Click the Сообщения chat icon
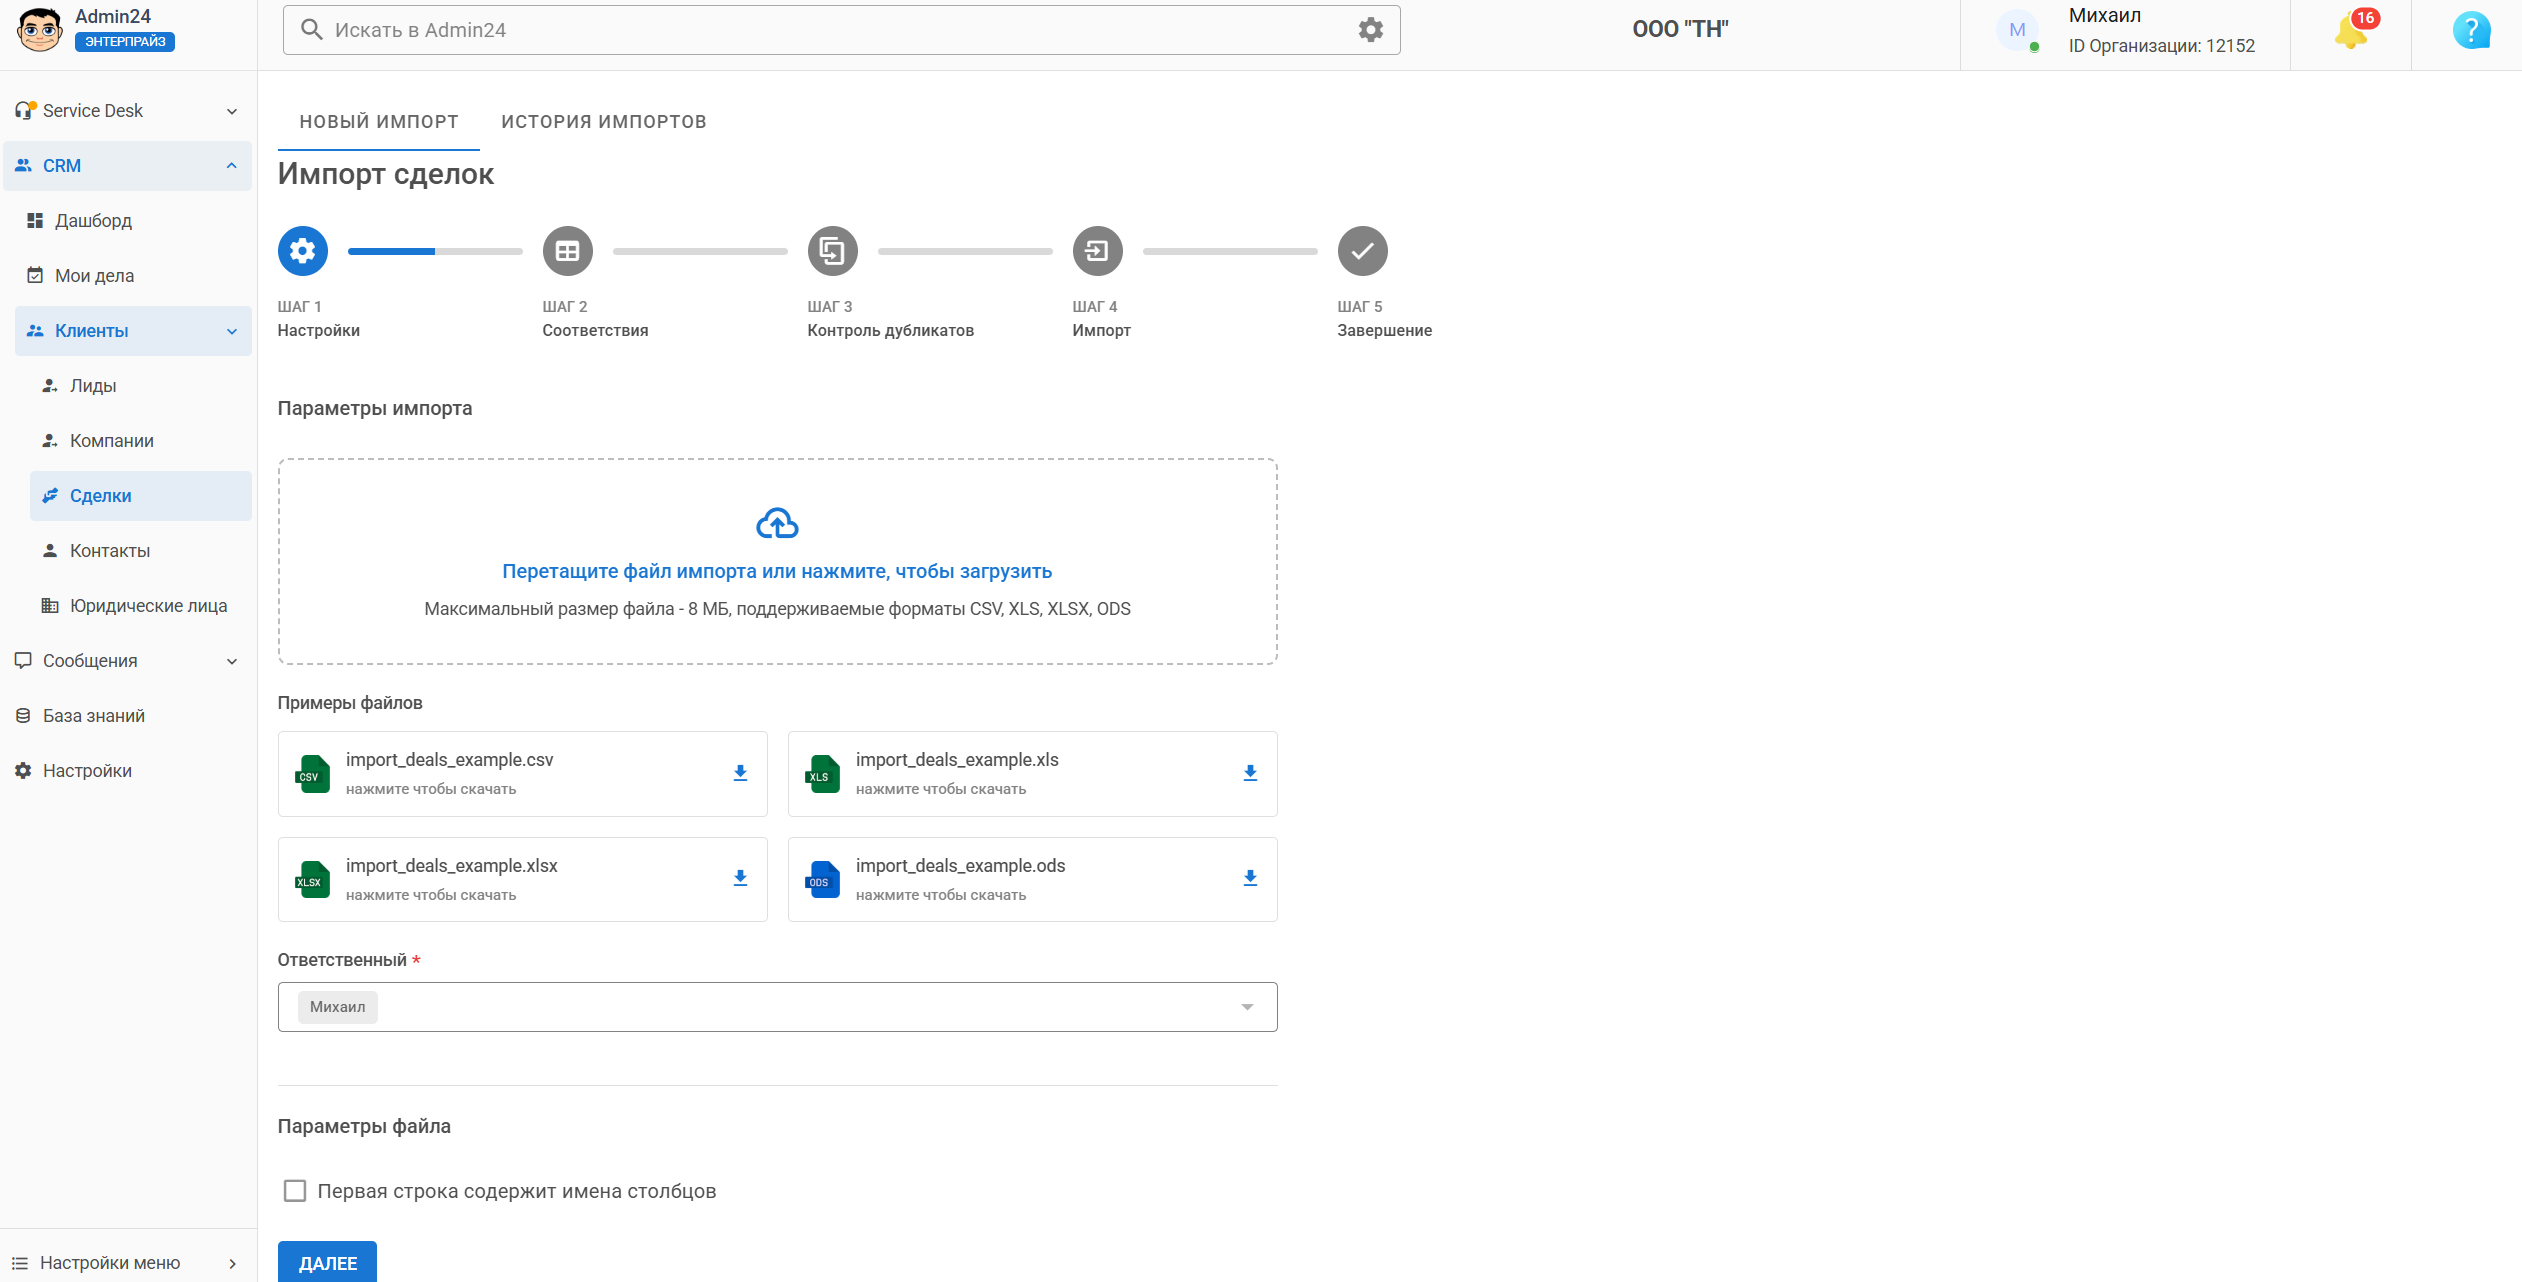The image size is (2522, 1282). click(23, 661)
